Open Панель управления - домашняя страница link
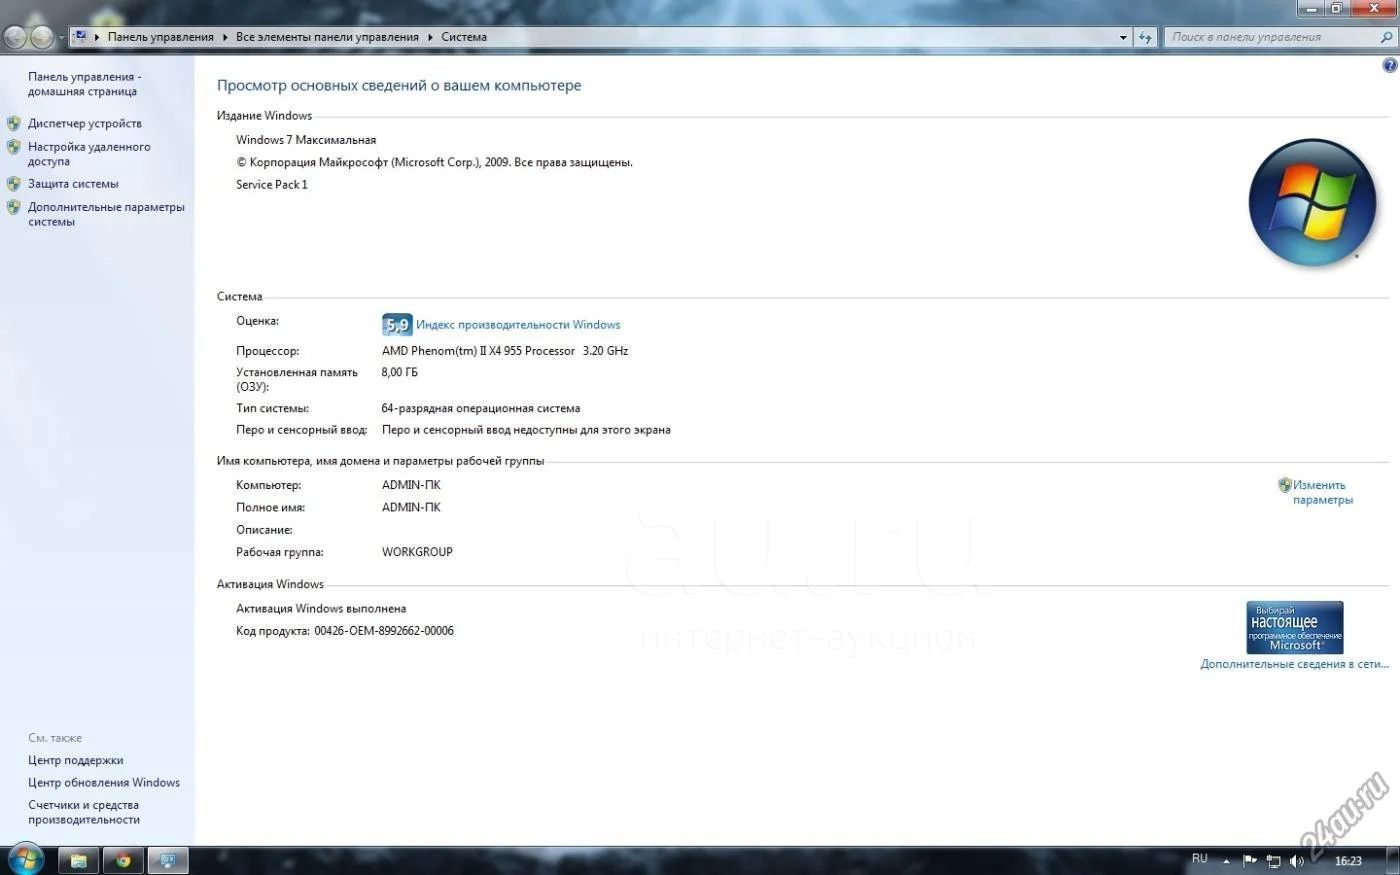This screenshot has width=1400, height=875. [84, 84]
